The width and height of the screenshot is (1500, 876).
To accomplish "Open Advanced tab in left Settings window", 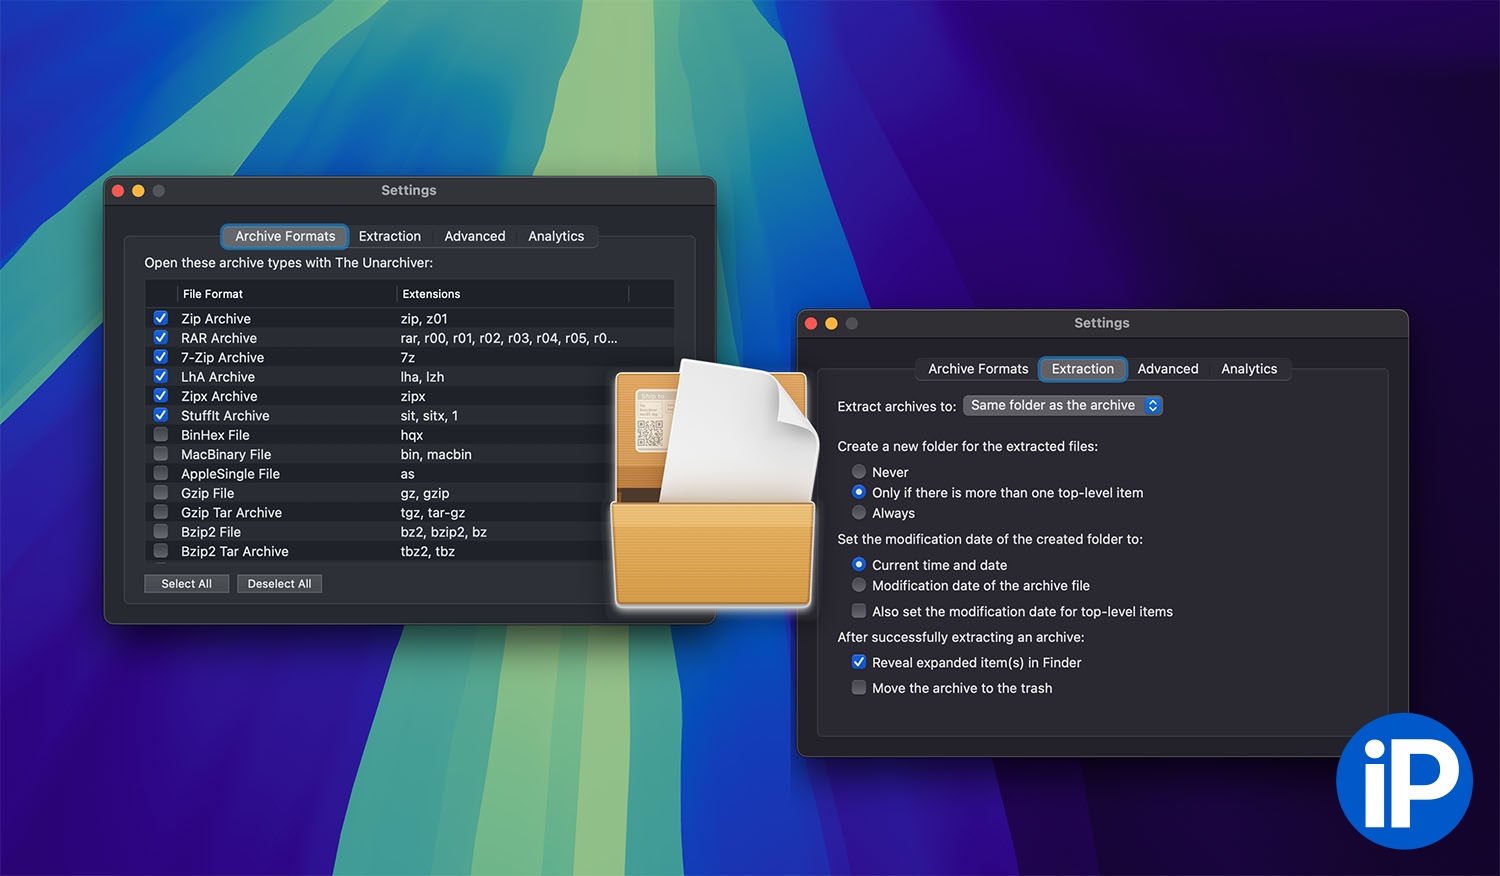I will pos(475,236).
